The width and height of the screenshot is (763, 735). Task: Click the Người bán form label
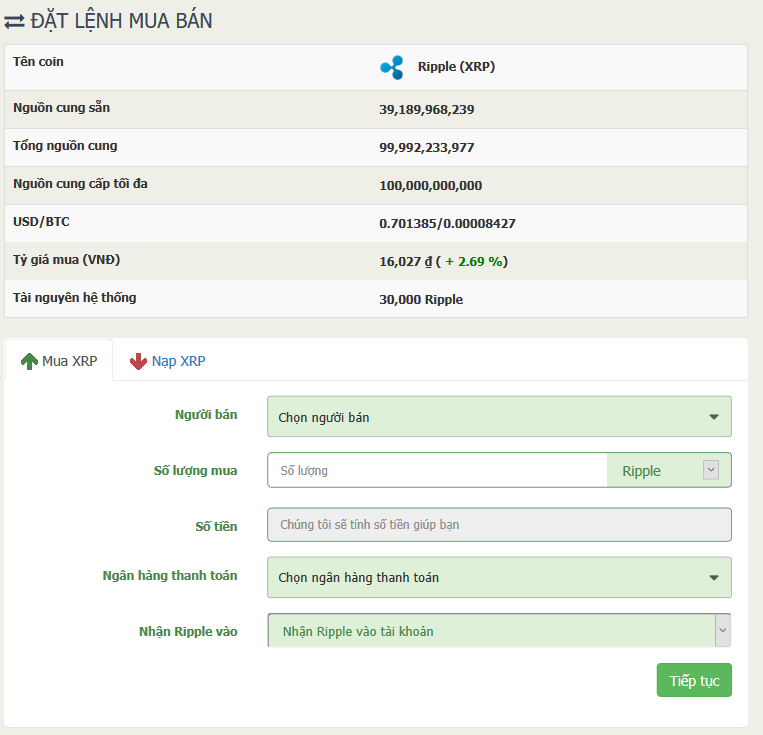click(x=206, y=415)
